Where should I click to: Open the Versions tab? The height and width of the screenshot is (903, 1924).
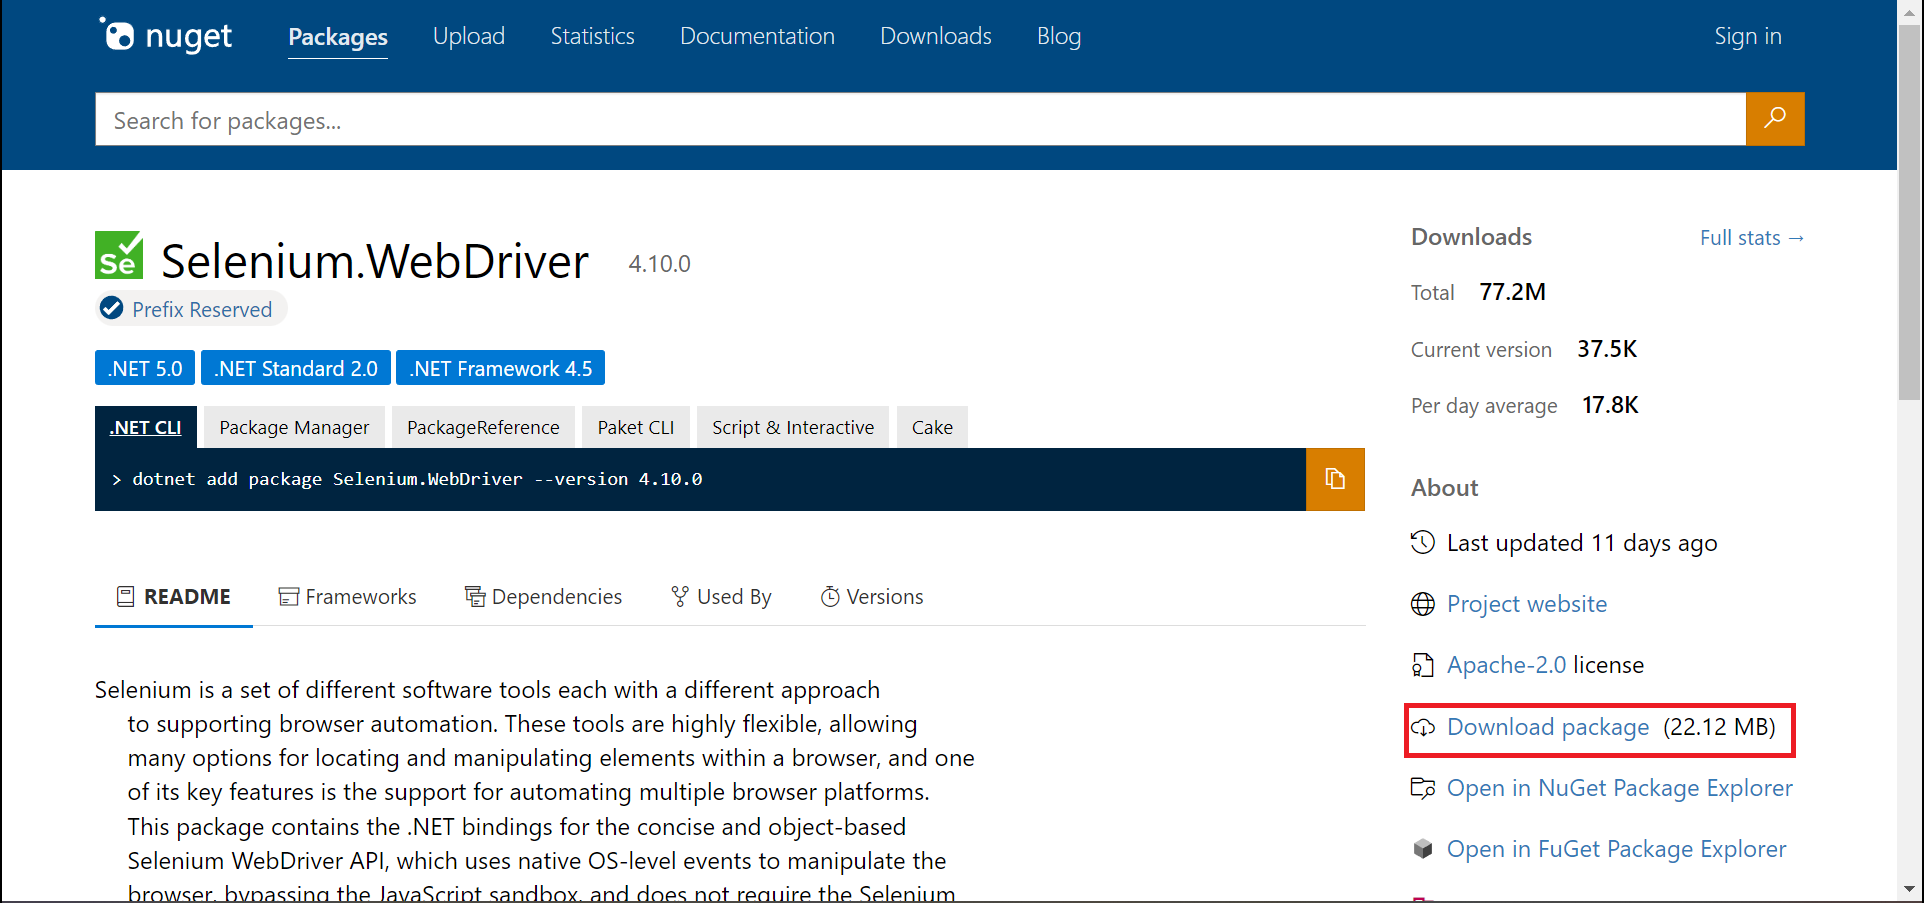pyautogui.click(x=884, y=596)
